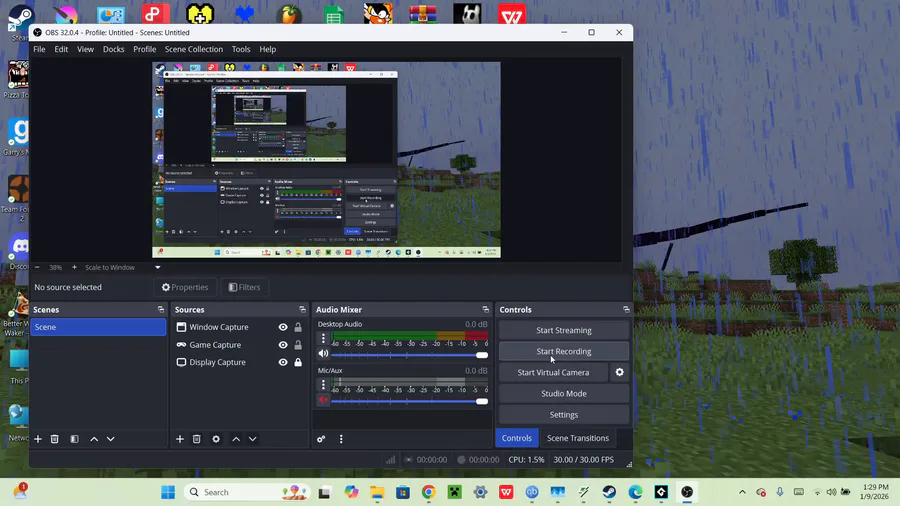
Task: Toggle lock on Display Capture
Action: 298,362
